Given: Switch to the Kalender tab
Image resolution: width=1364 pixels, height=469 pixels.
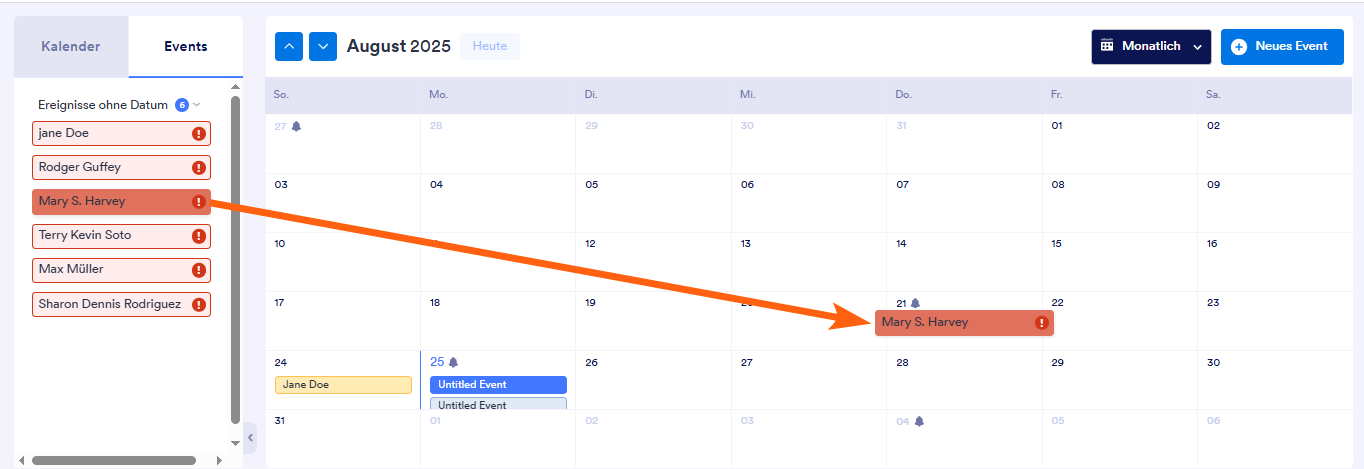Looking at the screenshot, I should (71, 47).
